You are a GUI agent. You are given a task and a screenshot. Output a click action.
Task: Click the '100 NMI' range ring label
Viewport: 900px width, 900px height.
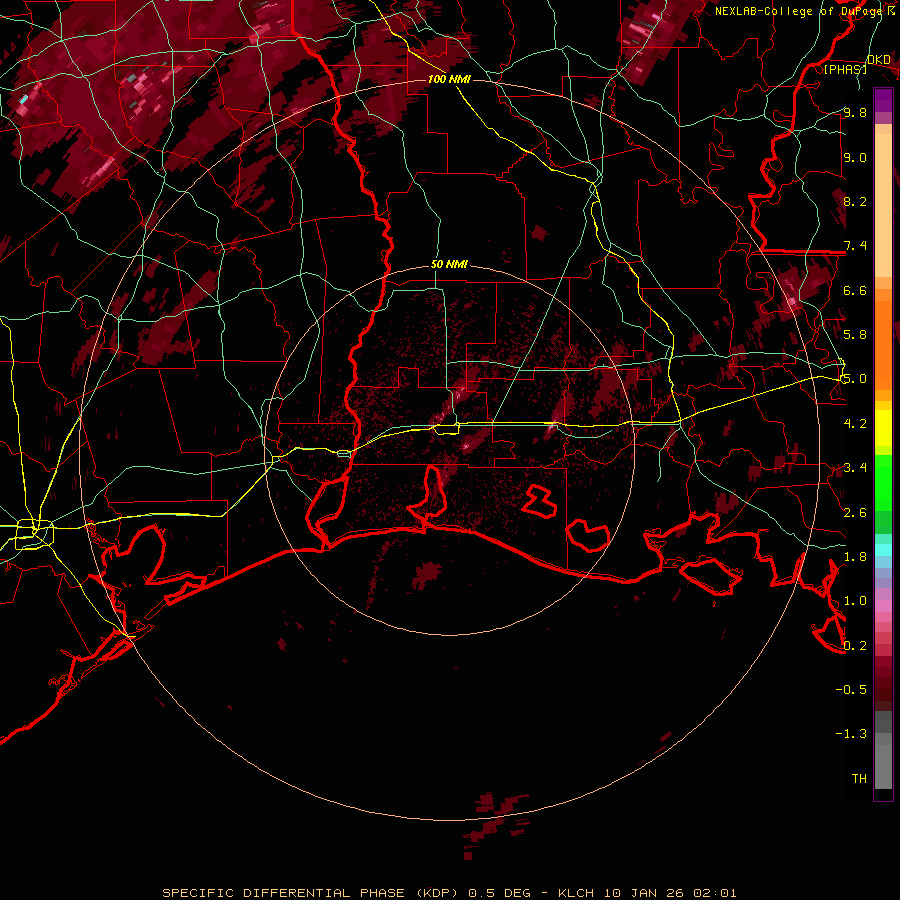[x=449, y=79]
